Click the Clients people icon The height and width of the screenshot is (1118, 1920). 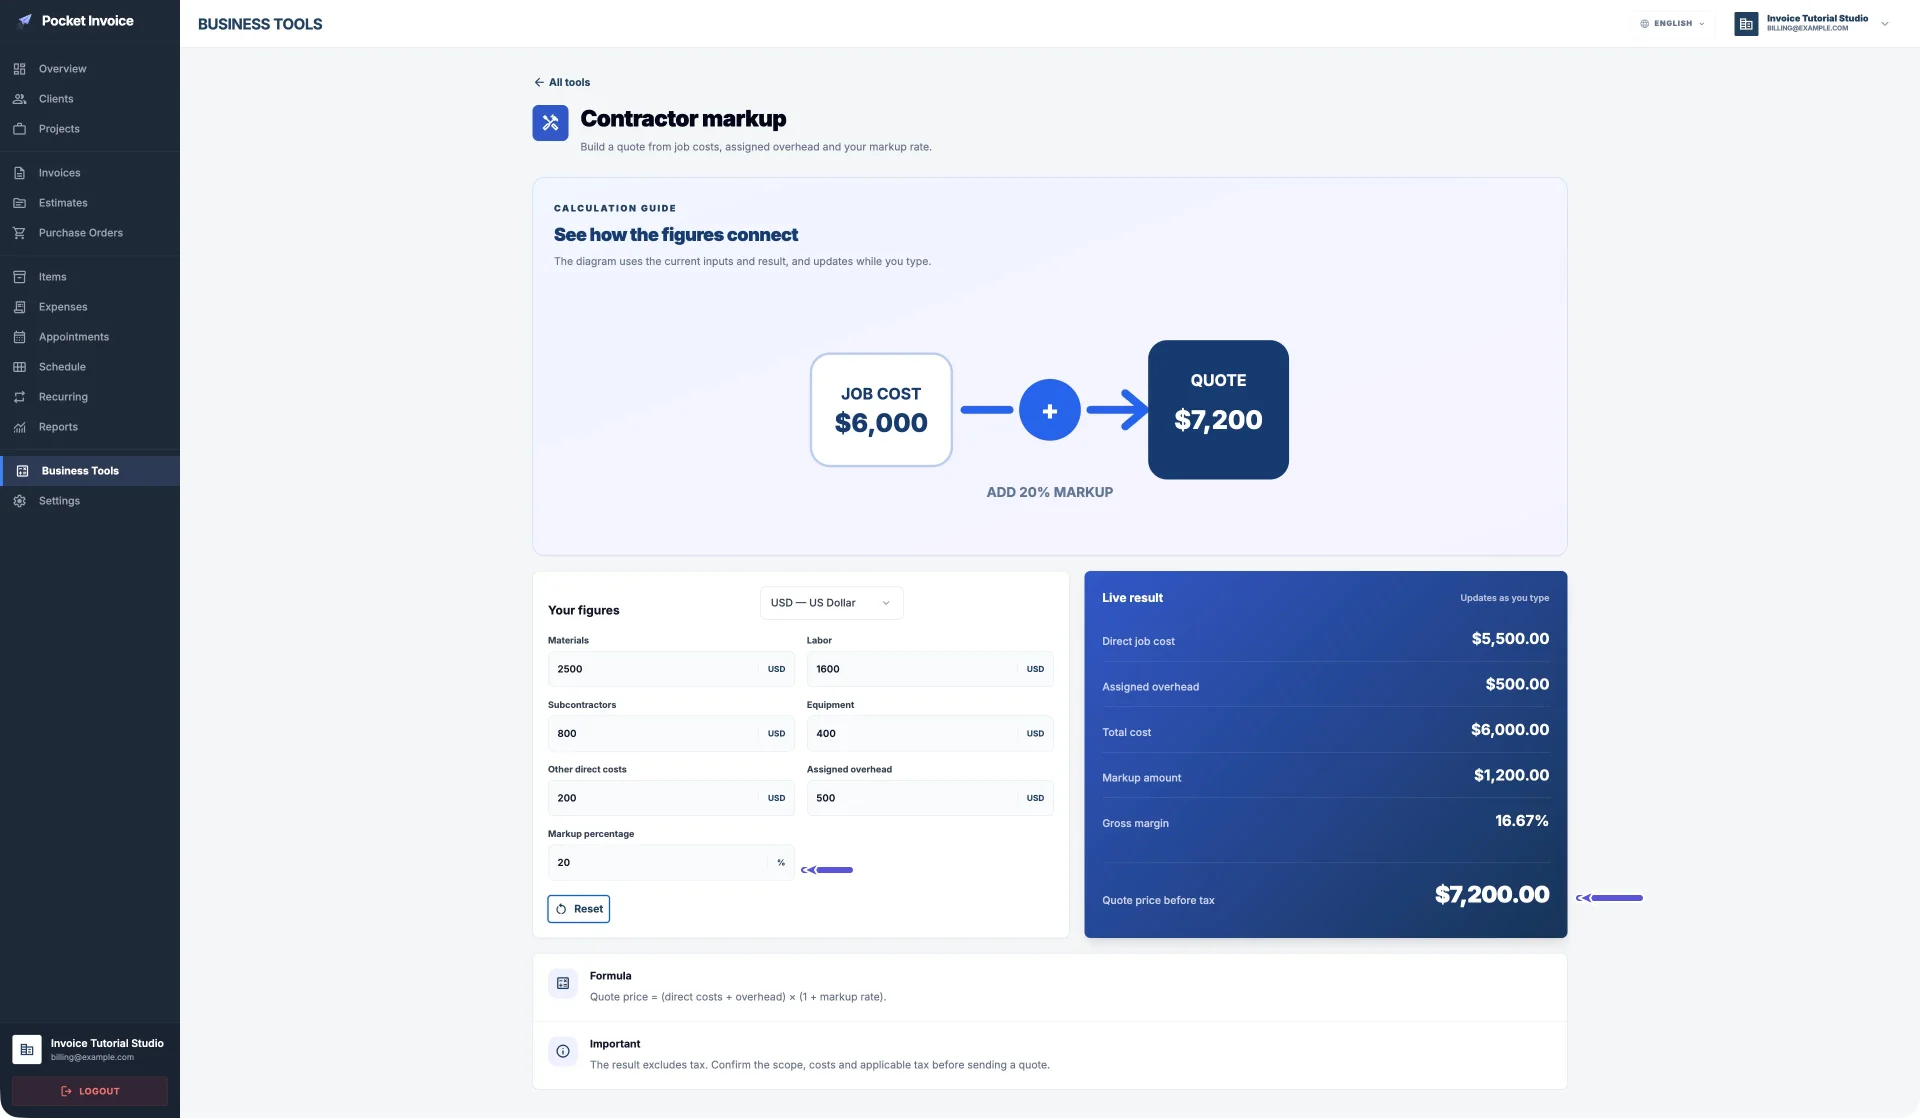tap(19, 99)
